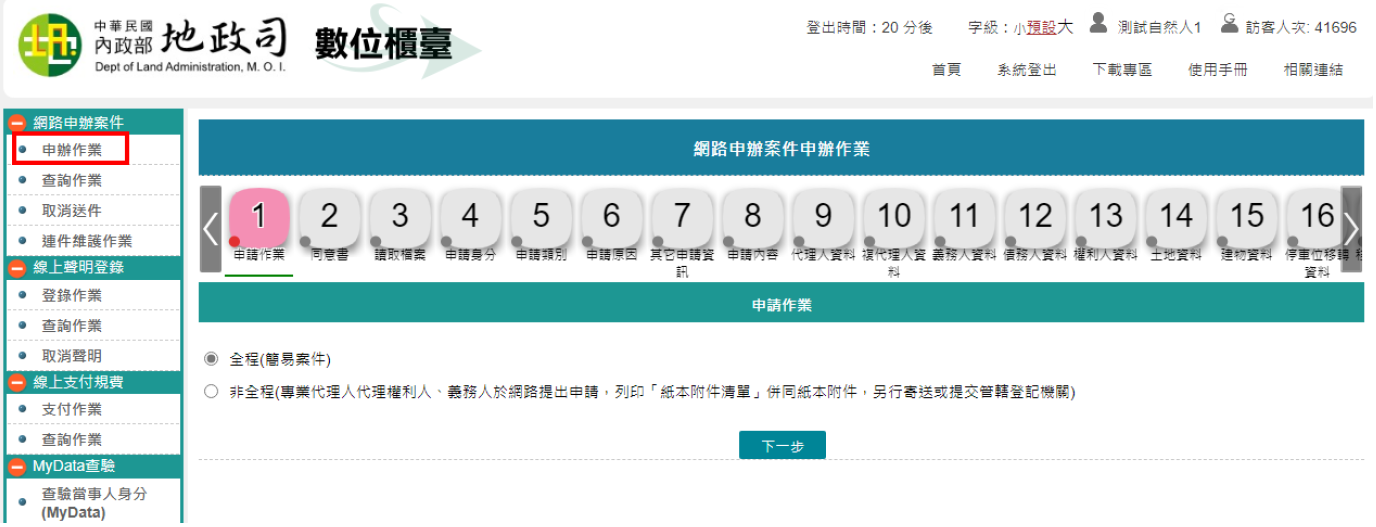The image size is (1376, 527).
Task: Click the 網路申辦案件申辦作業 header bar
Action: [781, 149]
